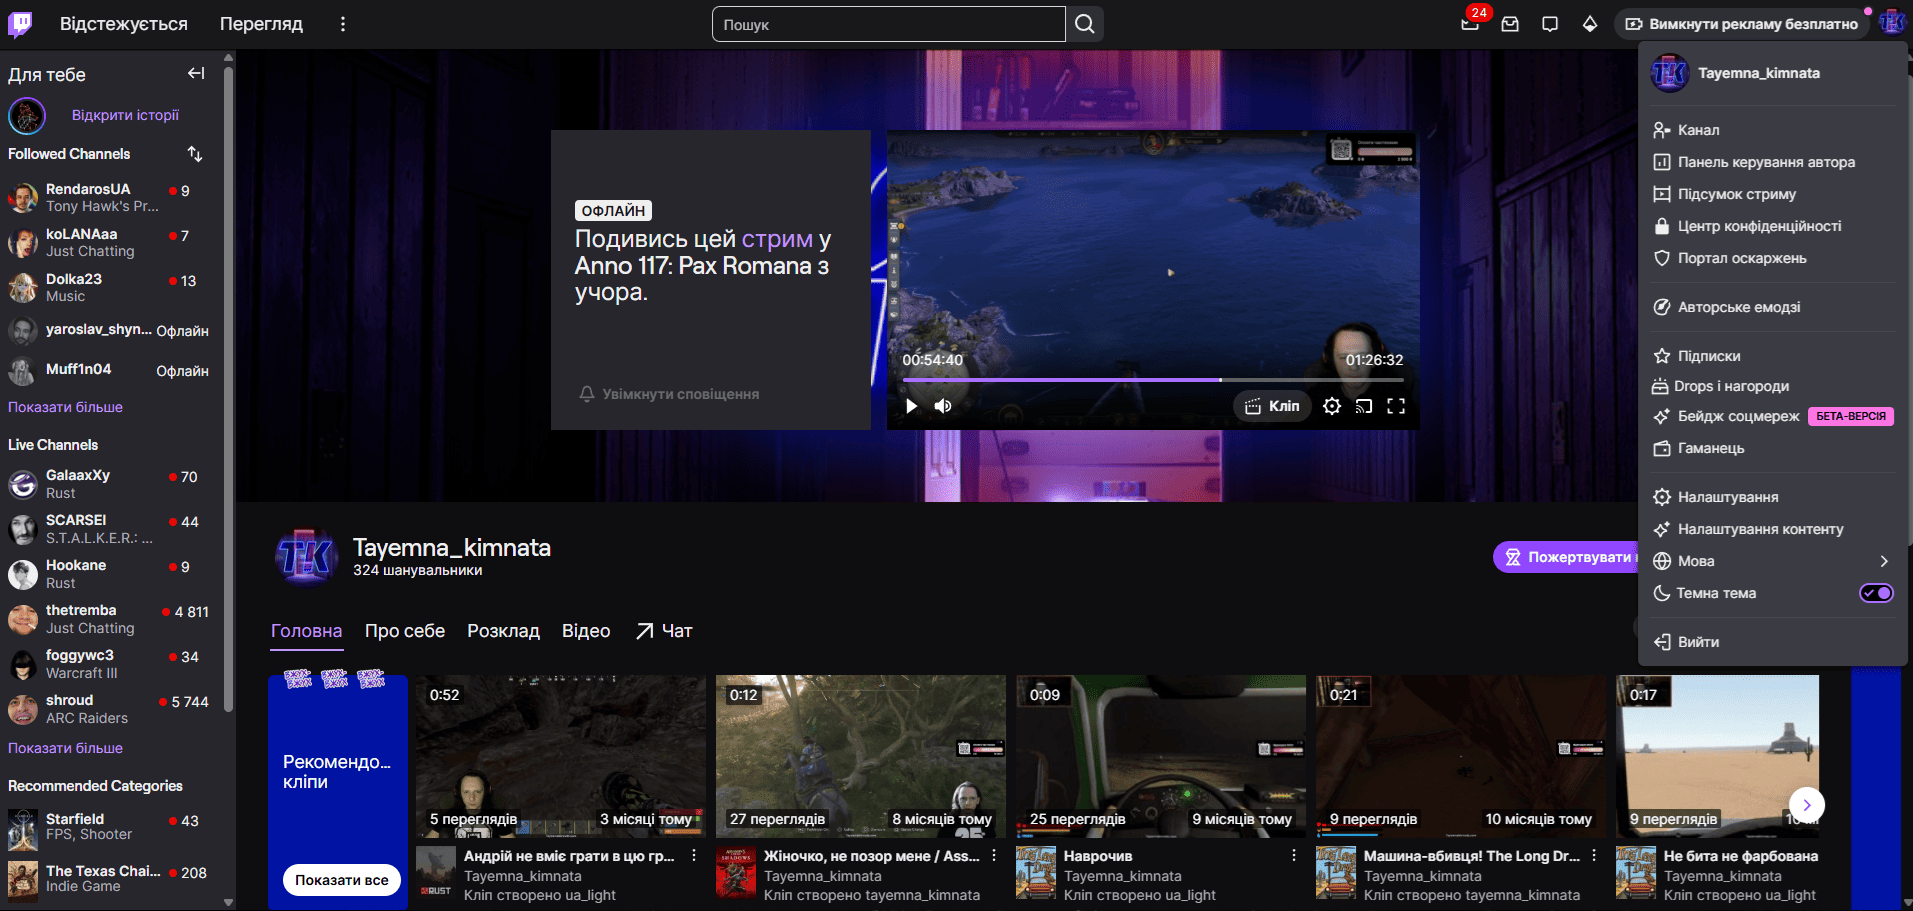Sort Followed Channels with arrows icon
The width and height of the screenshot is (1913, 911).
tap(195, 154)
